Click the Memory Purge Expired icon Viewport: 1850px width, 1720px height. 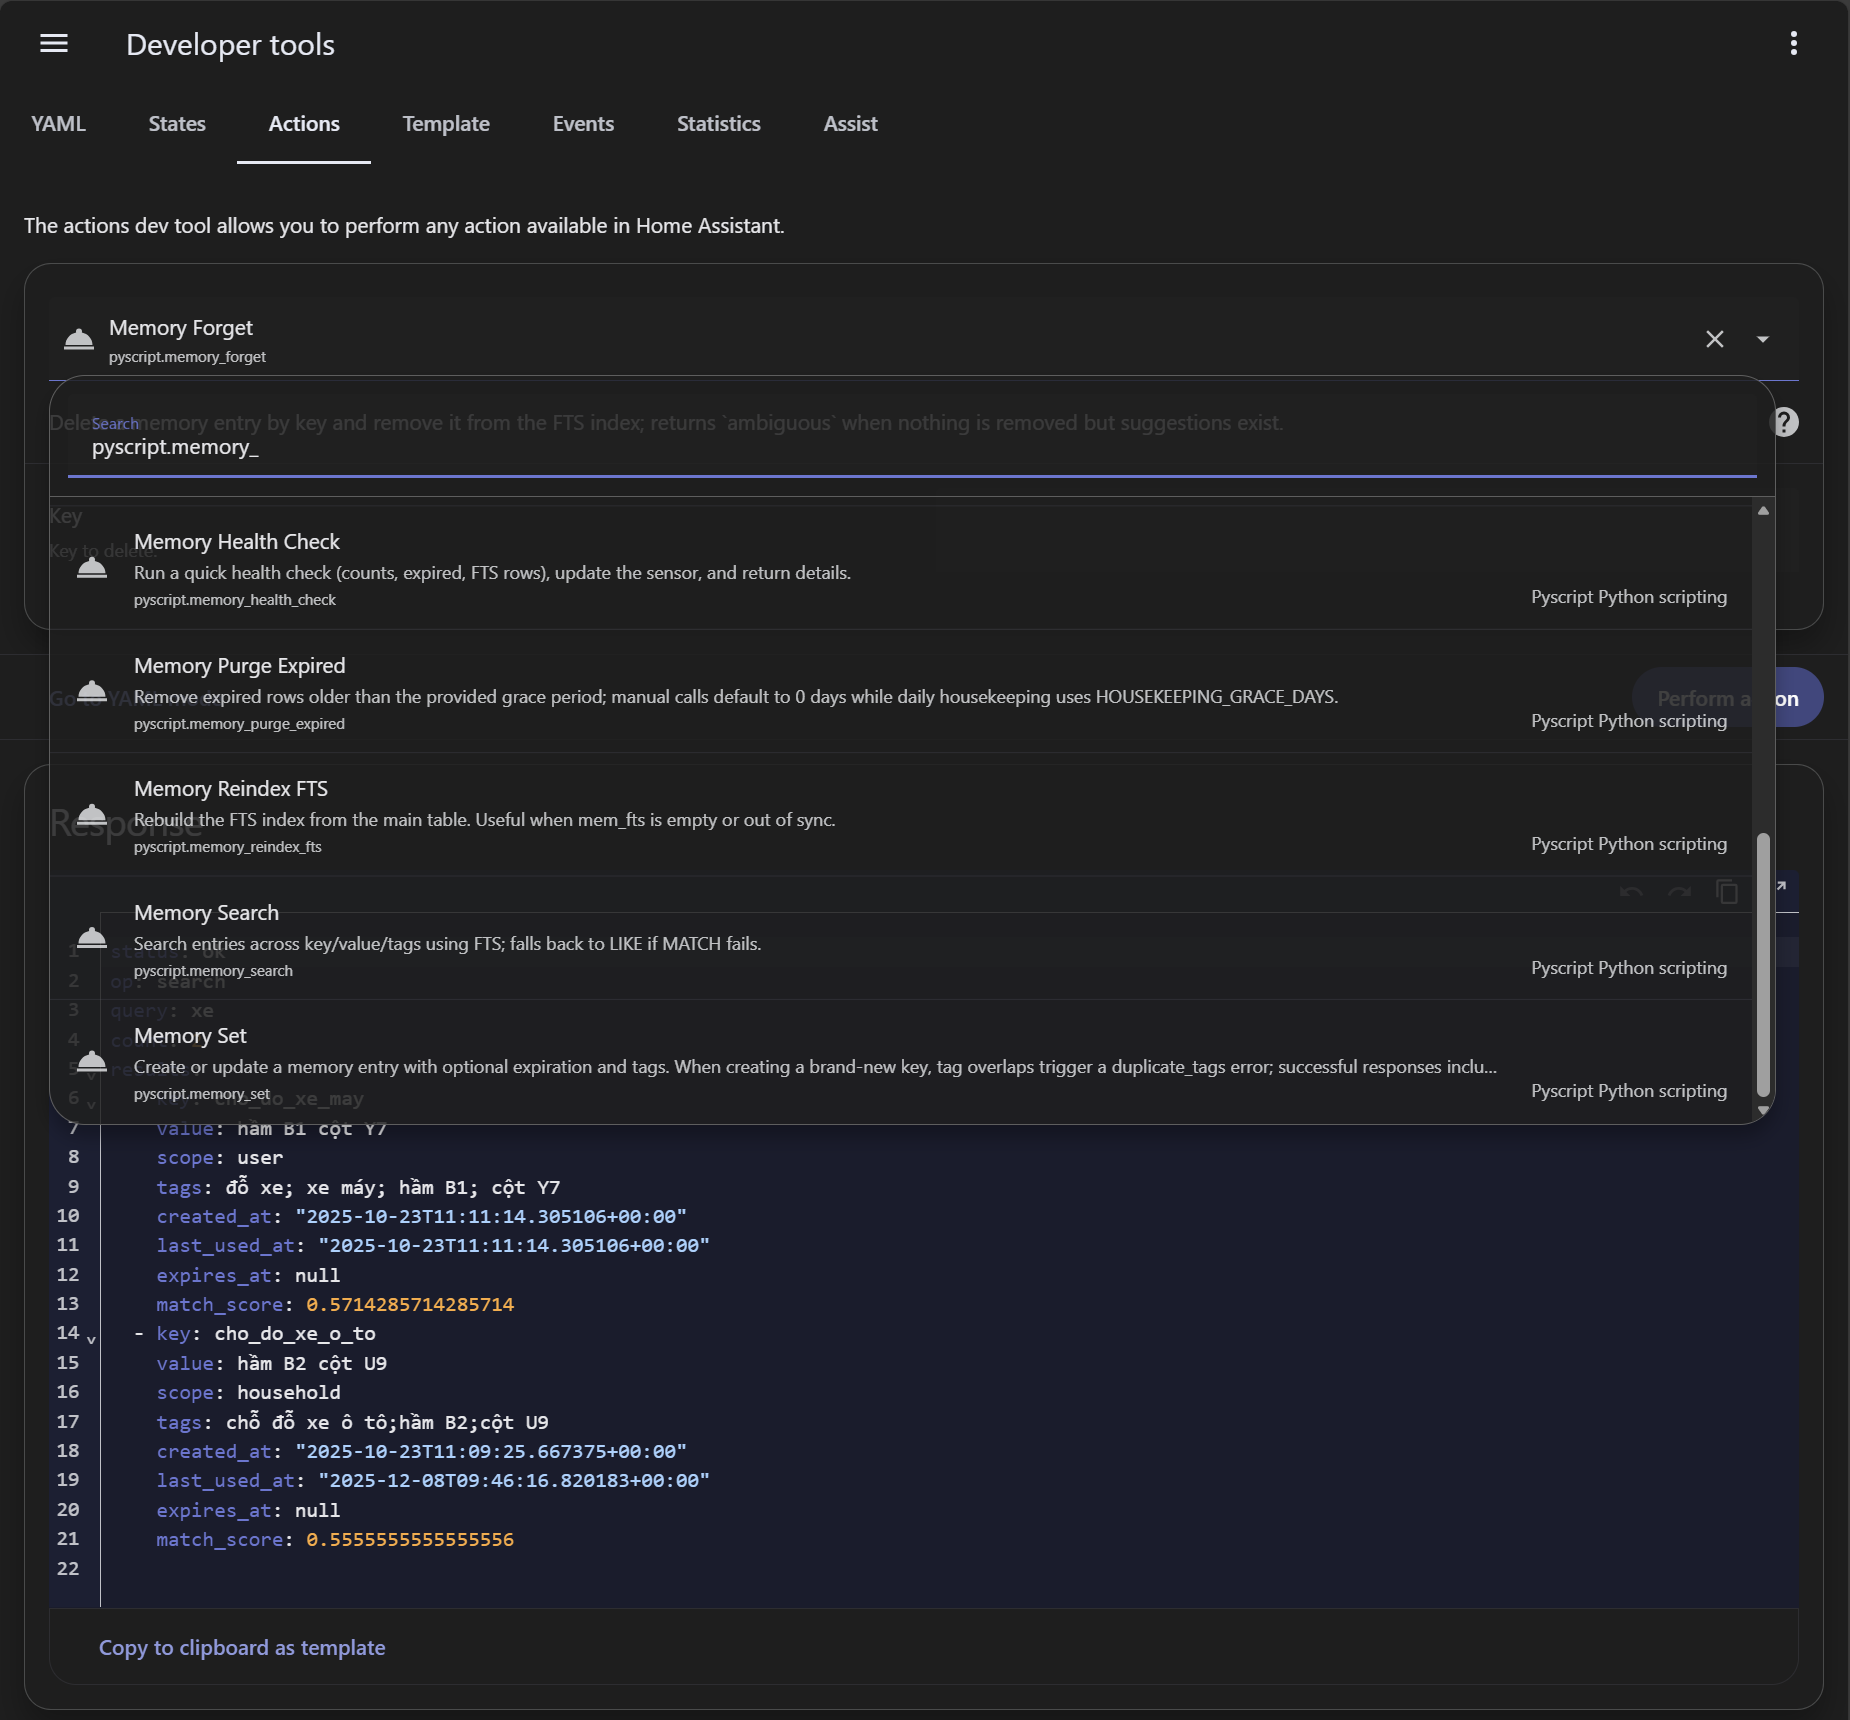pyautogui.click(x=92, y=692)
